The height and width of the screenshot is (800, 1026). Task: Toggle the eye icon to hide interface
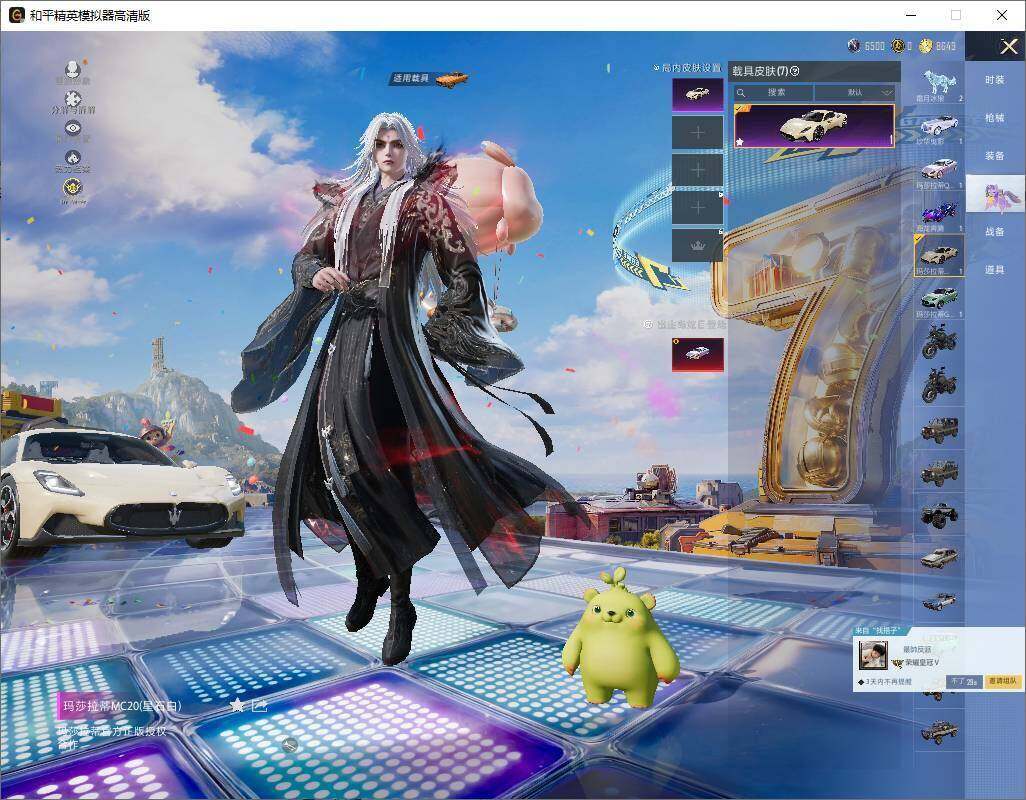pos(73,128)
